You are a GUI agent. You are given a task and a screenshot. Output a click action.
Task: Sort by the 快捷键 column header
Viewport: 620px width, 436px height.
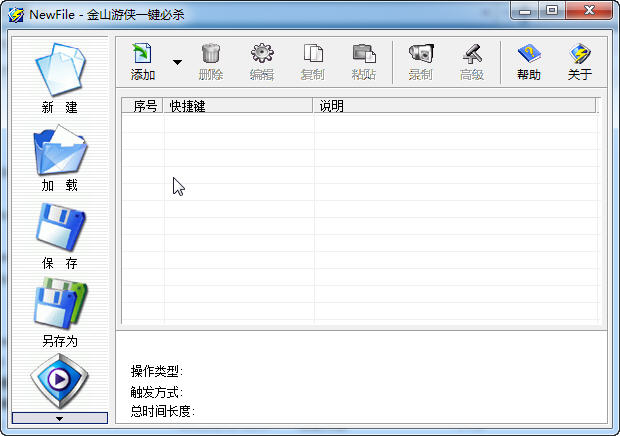click(238, 106)
